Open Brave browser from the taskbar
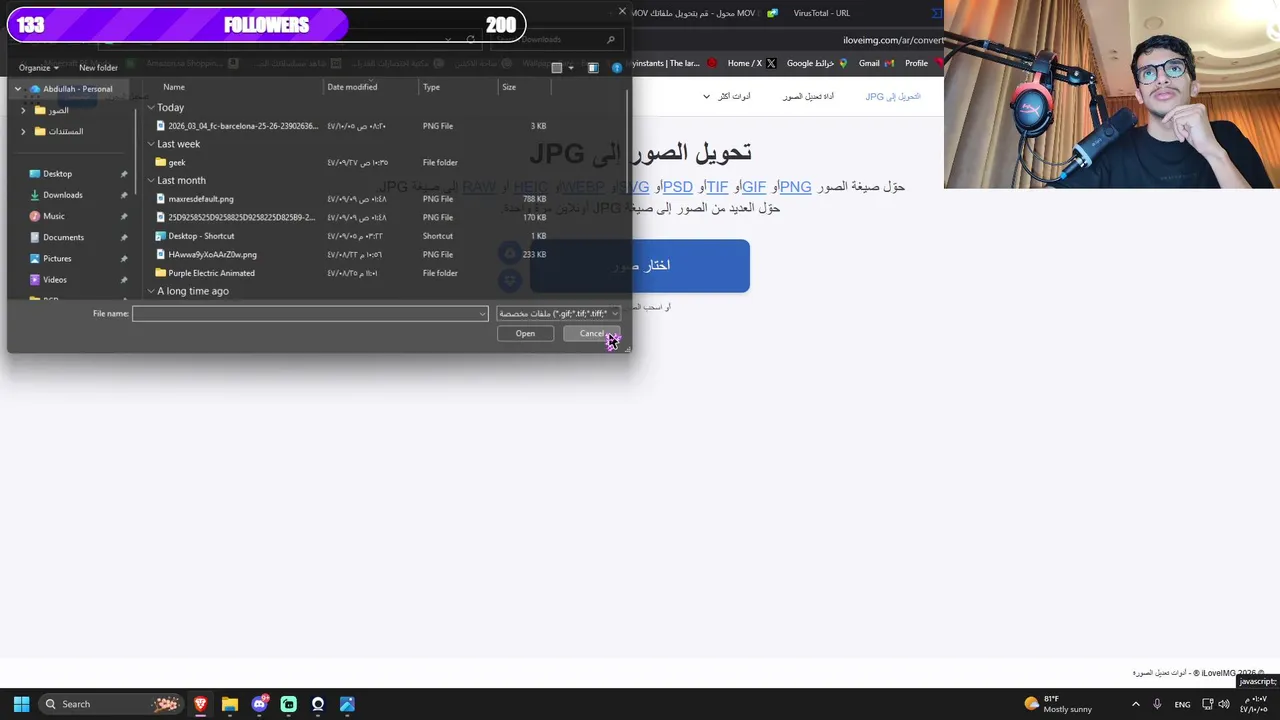Viewport: 1280px width, 720px height. point(200,704)
